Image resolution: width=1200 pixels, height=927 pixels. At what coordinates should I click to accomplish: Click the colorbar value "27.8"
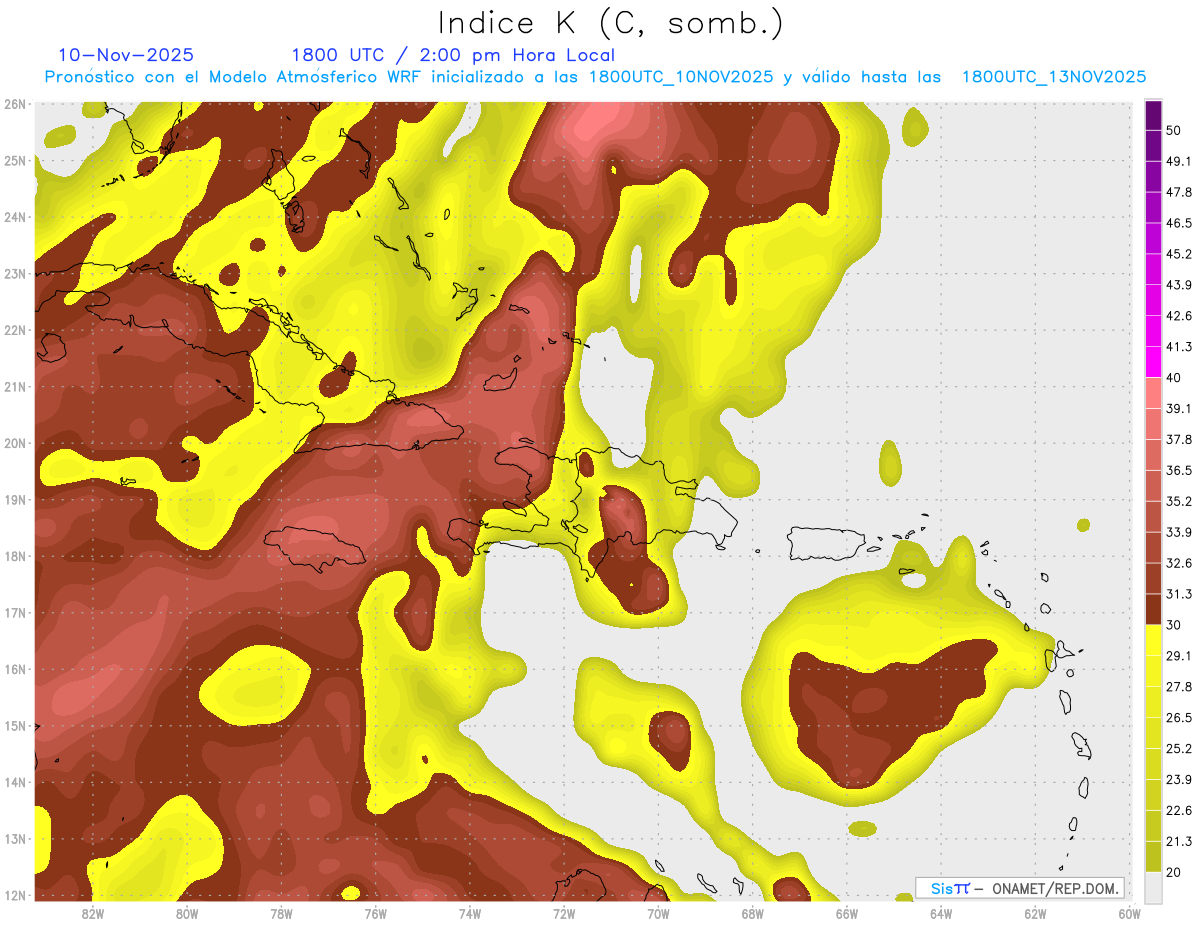click(x=1179, y=687)
